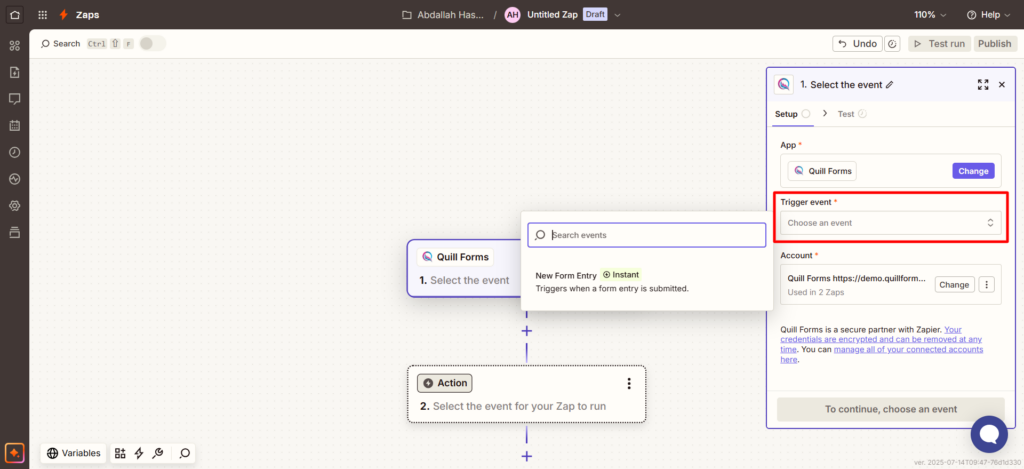Viewport: 1024px width, 469px height.
Task: Click the Action label chip
Action: click(x=445, y=383)
